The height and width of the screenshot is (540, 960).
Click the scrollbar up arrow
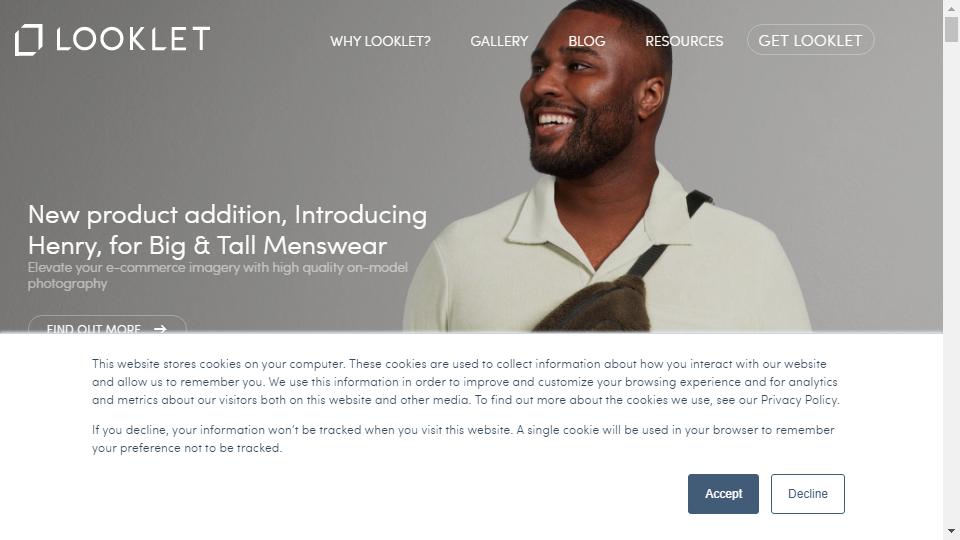(x=951, y=8)
